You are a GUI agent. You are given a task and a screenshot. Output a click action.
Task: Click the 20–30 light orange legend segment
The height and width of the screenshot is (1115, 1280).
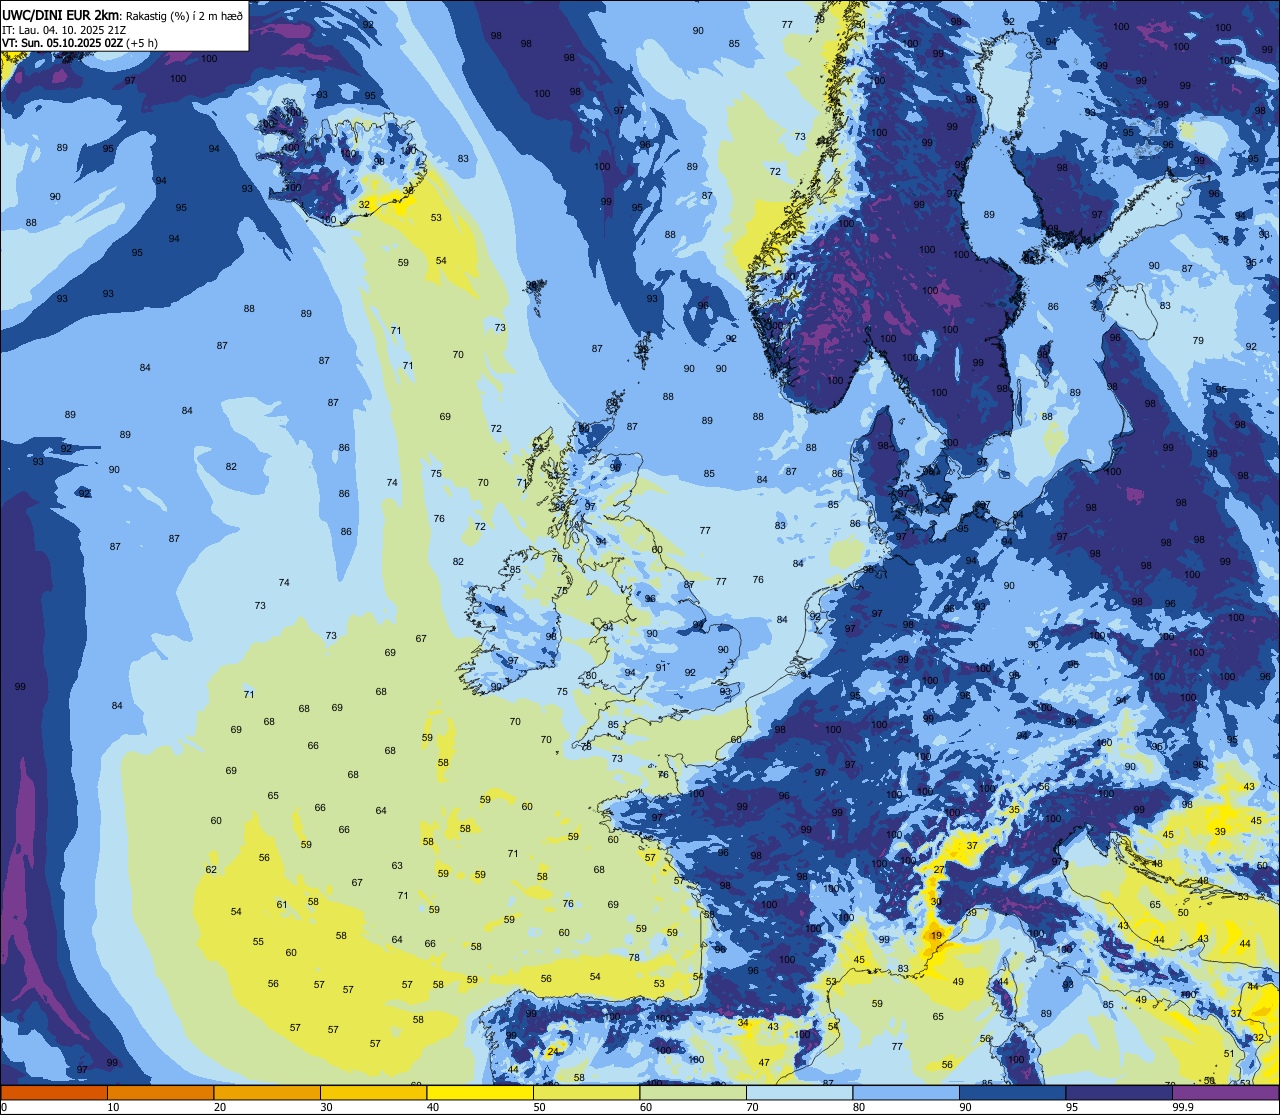coord(267,1092)
